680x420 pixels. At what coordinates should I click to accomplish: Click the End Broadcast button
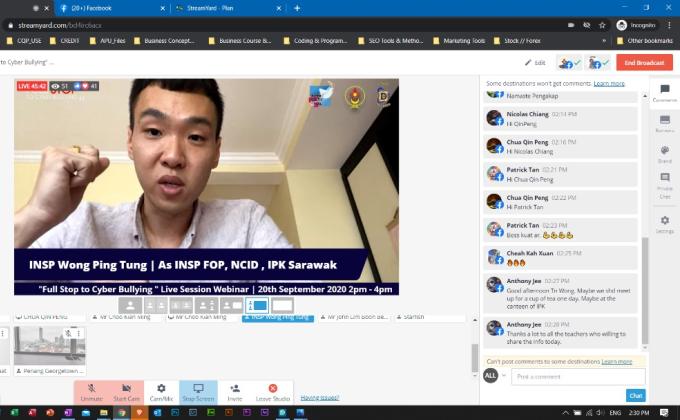643,62
